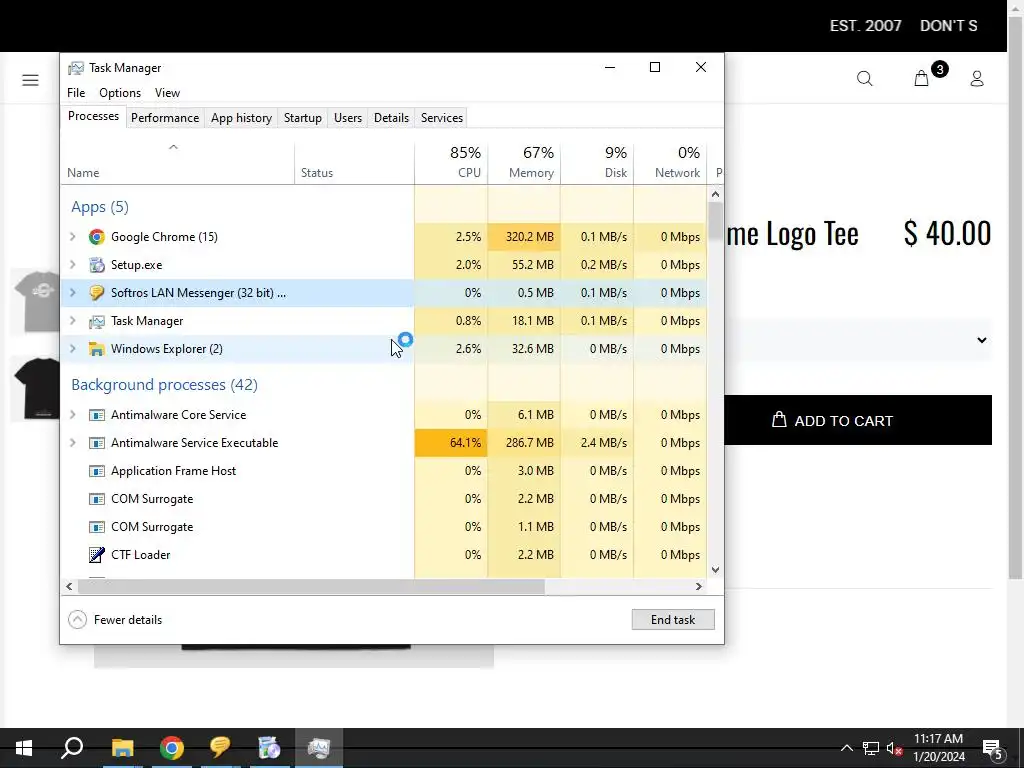Expand the Task Manager process group
This screenshot has width=1024, height=768.
72,321
